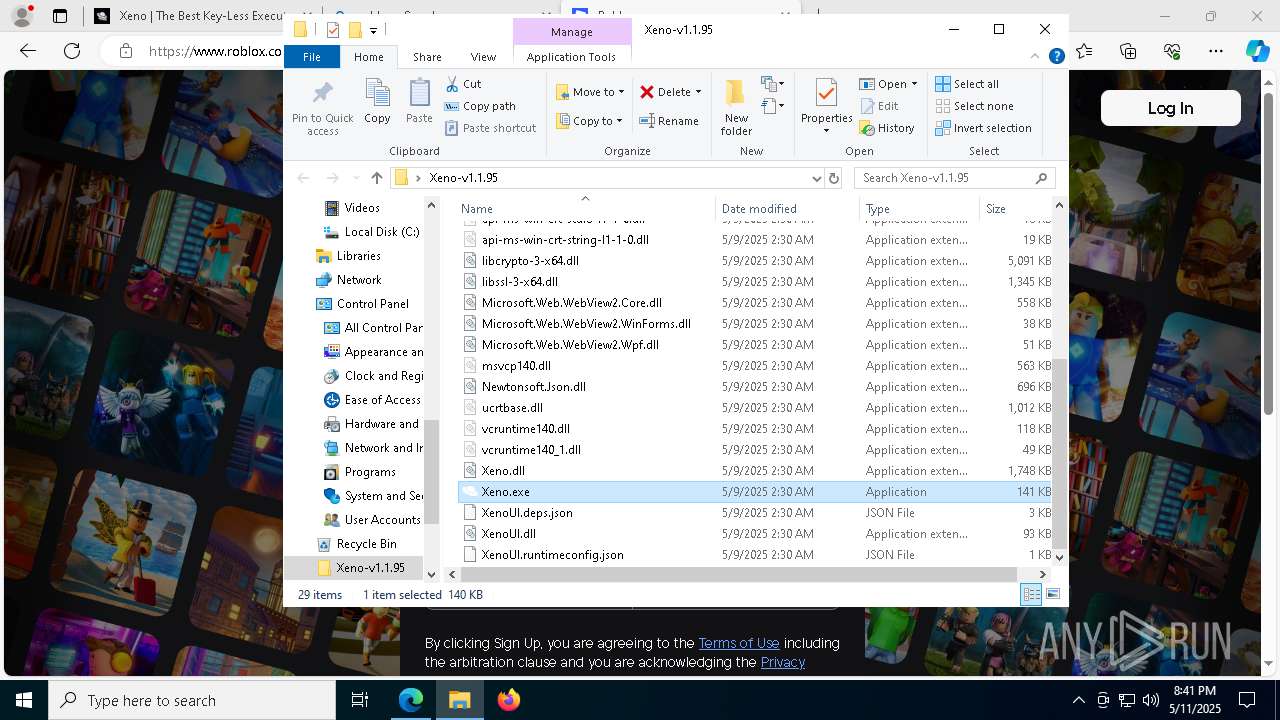Expand the Delete dropdown arrow
The image size is (1280, 720).
pyautogui.click(x=698, y=92)
